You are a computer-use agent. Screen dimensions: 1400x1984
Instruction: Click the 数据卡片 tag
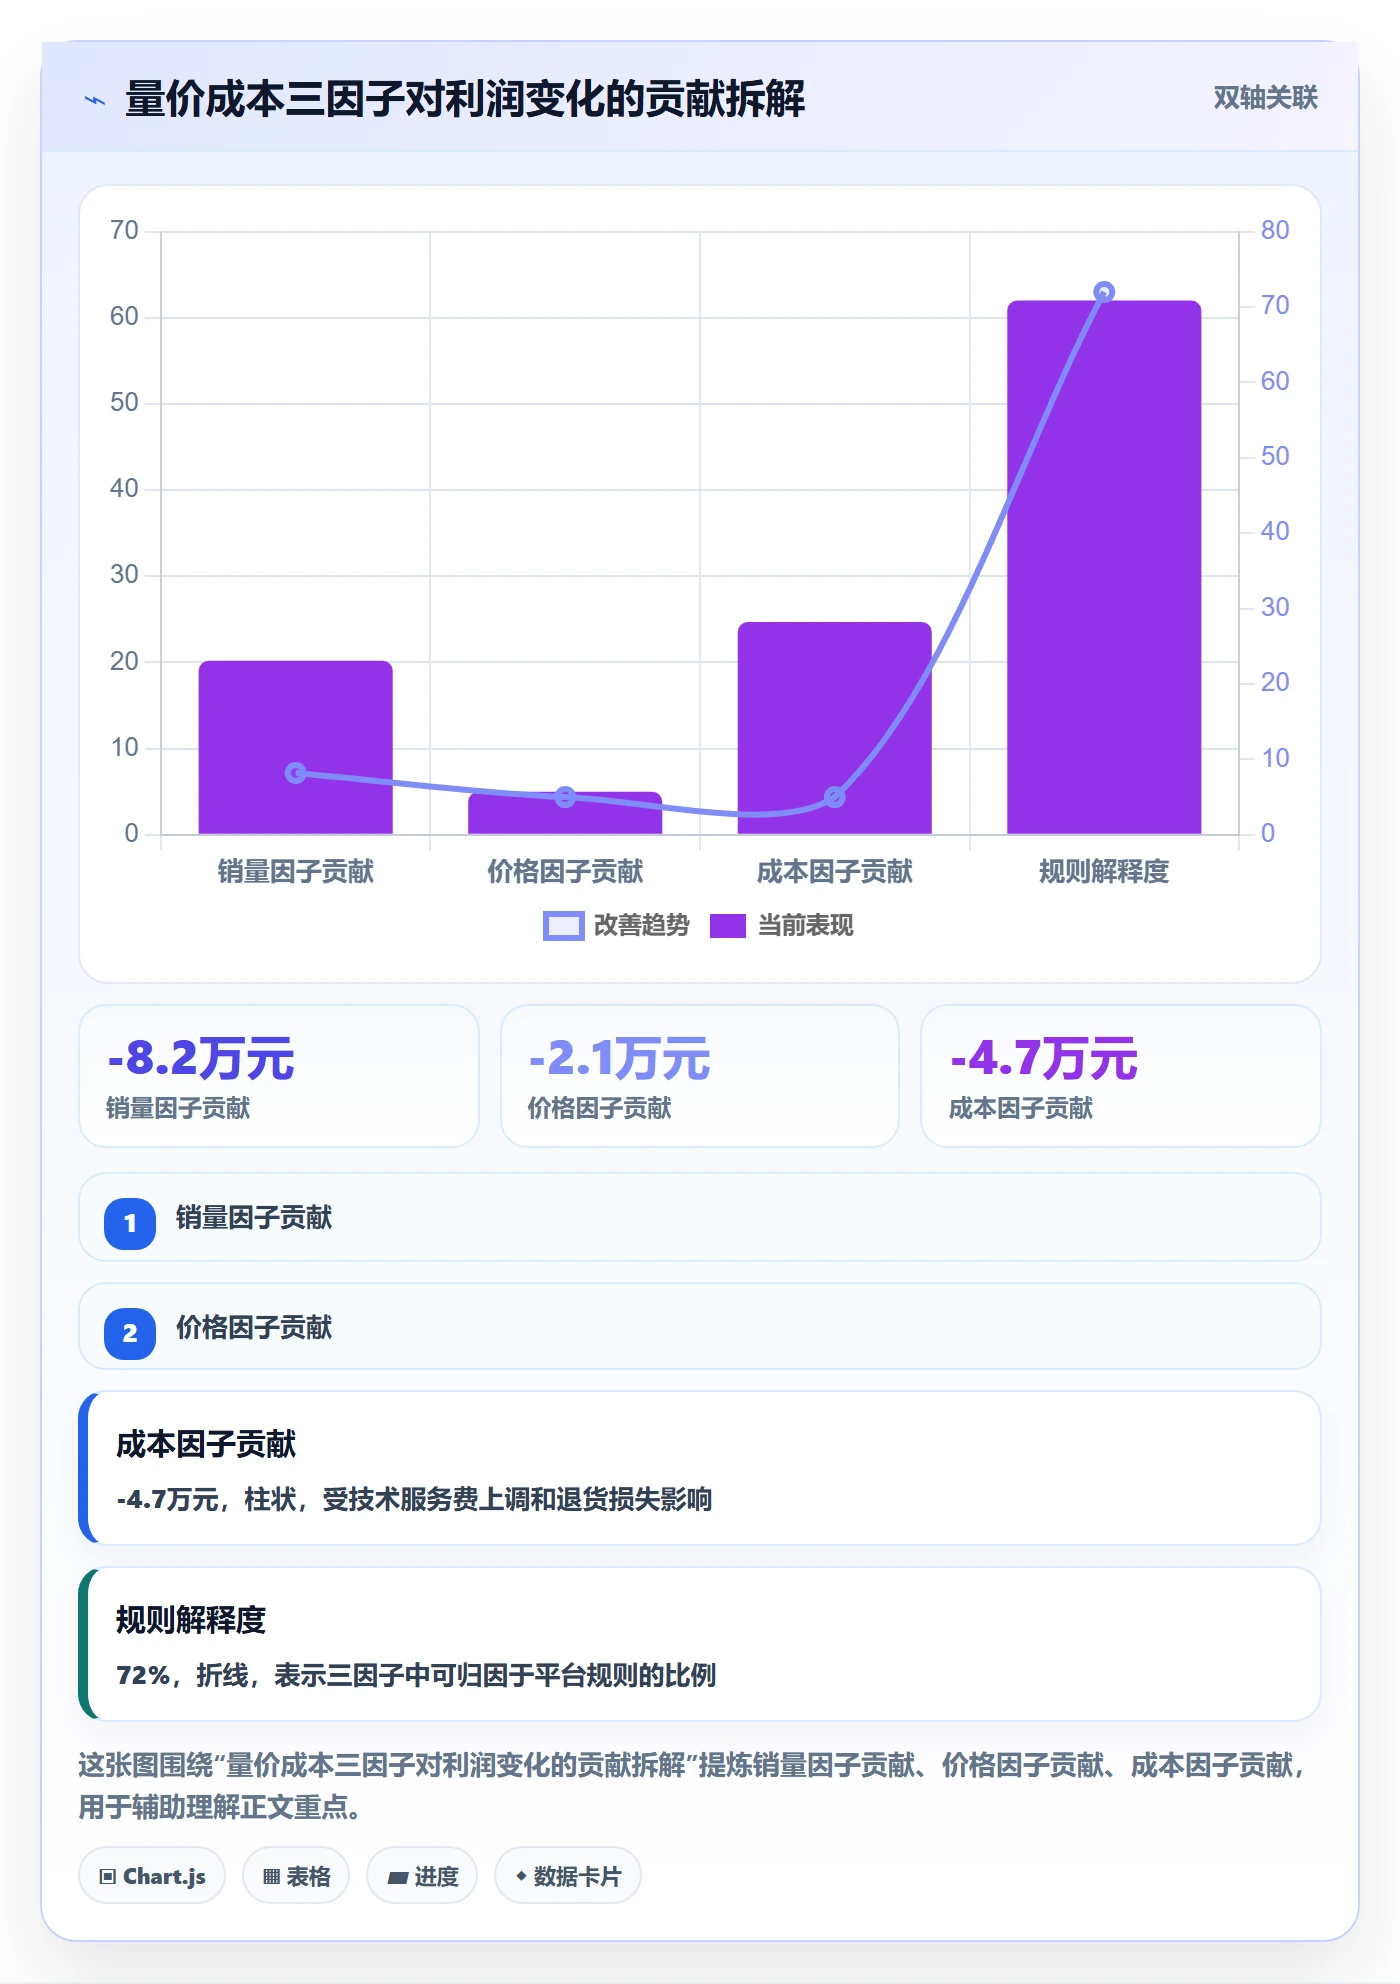[568, 1876]
